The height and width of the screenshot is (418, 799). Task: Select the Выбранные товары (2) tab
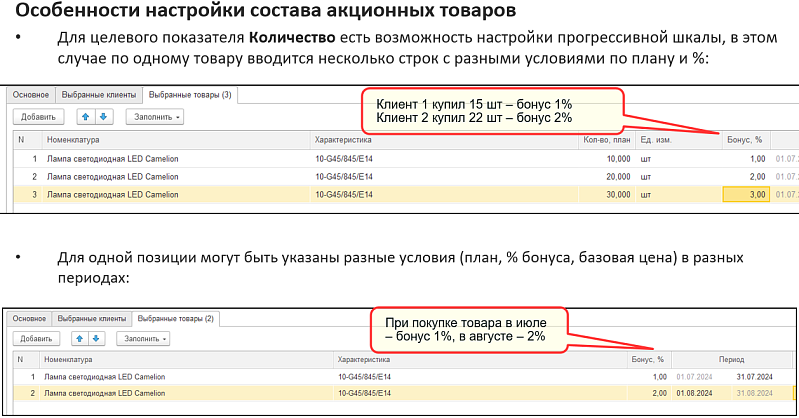(176, 319)
